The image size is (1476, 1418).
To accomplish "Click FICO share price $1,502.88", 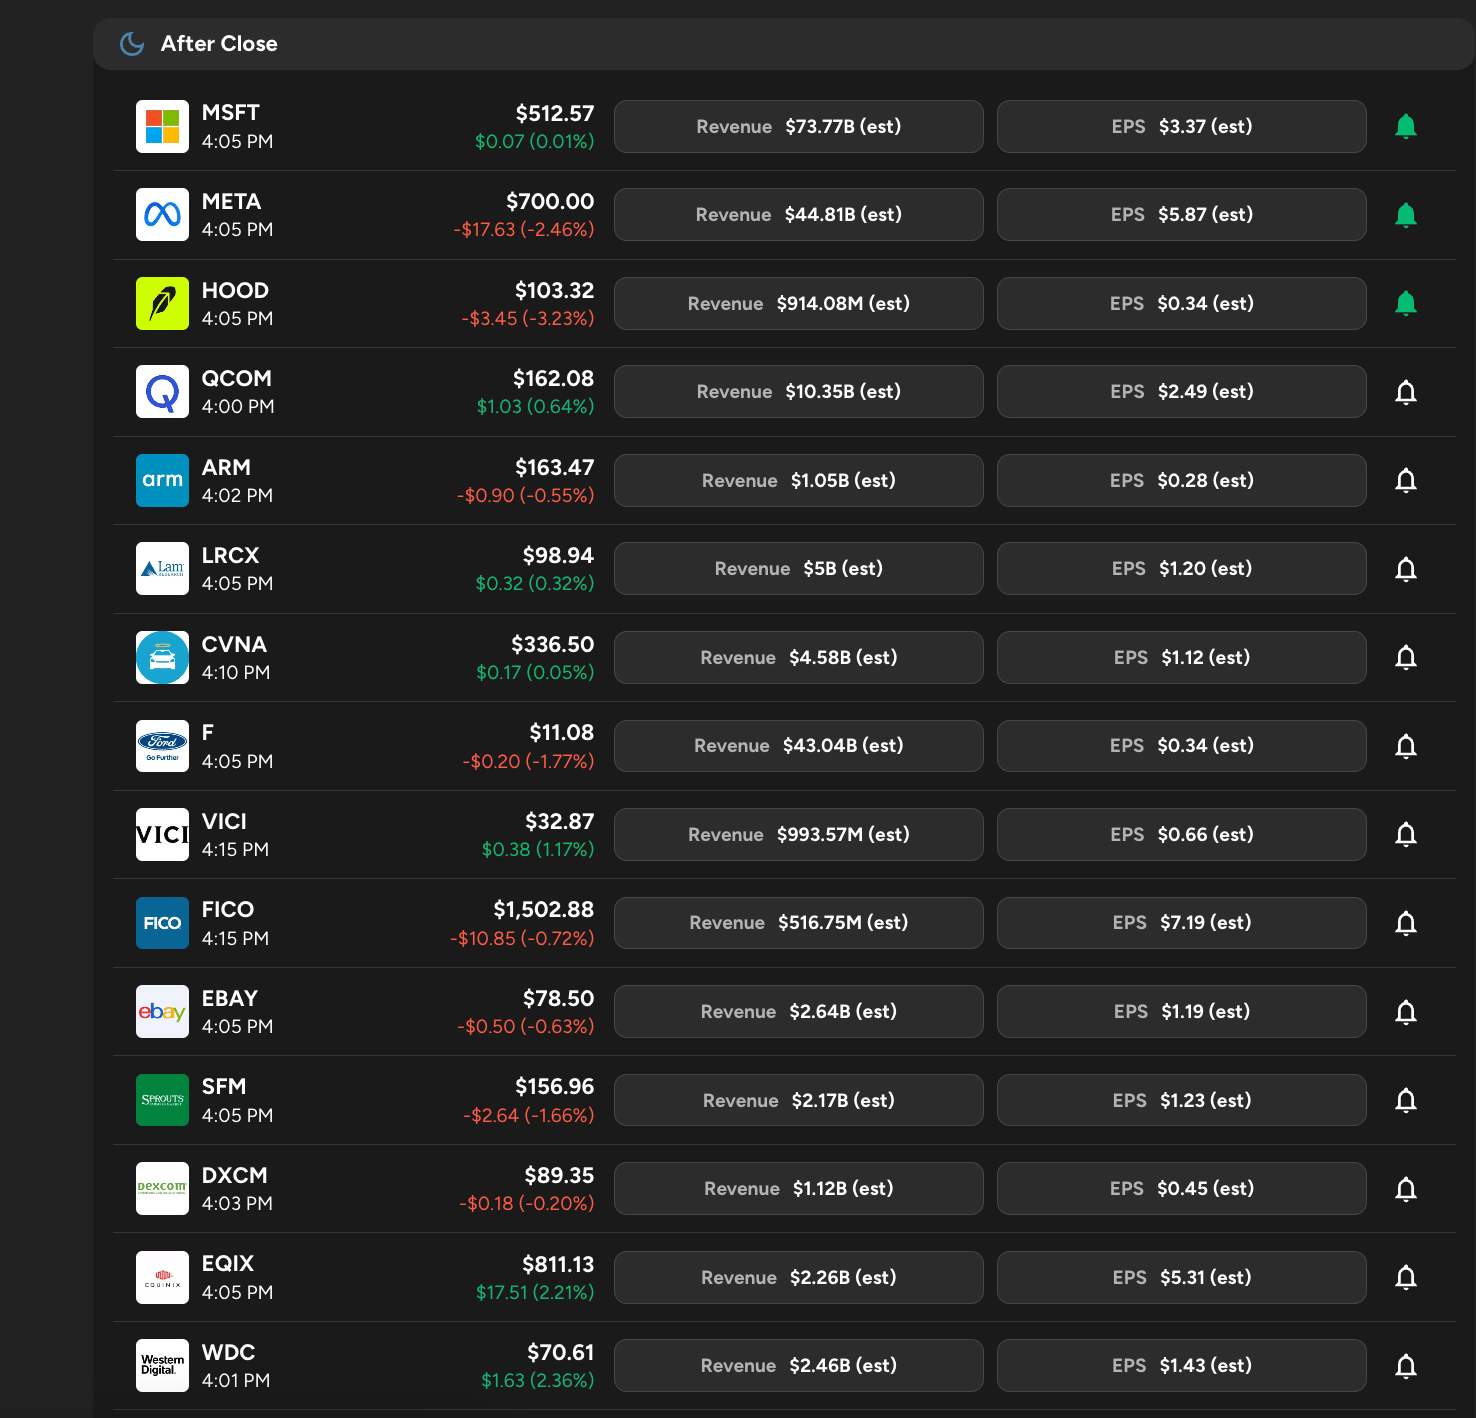I will 543,910.
